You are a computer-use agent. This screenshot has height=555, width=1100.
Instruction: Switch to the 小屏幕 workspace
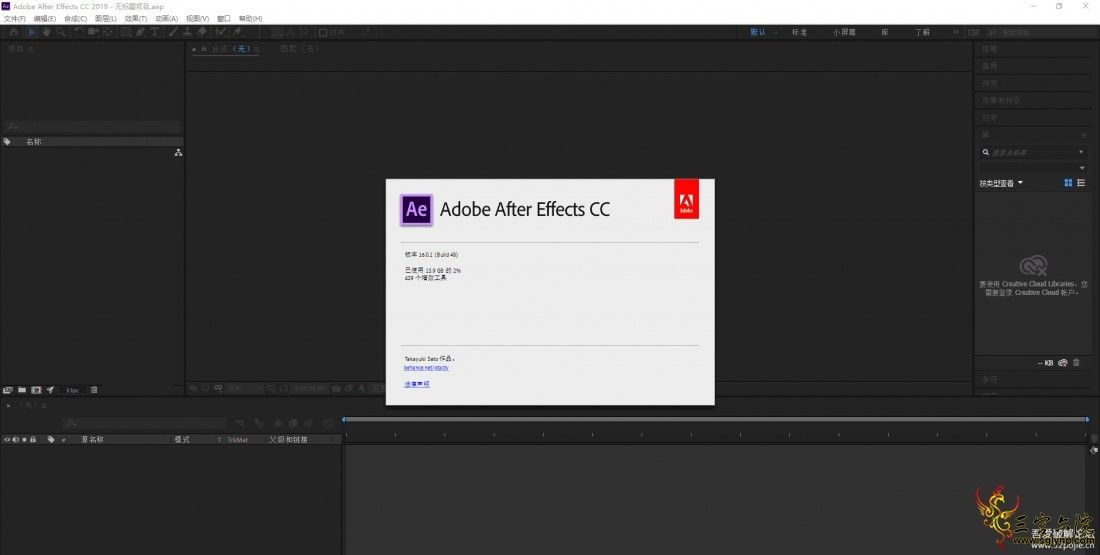coord(844,32)
